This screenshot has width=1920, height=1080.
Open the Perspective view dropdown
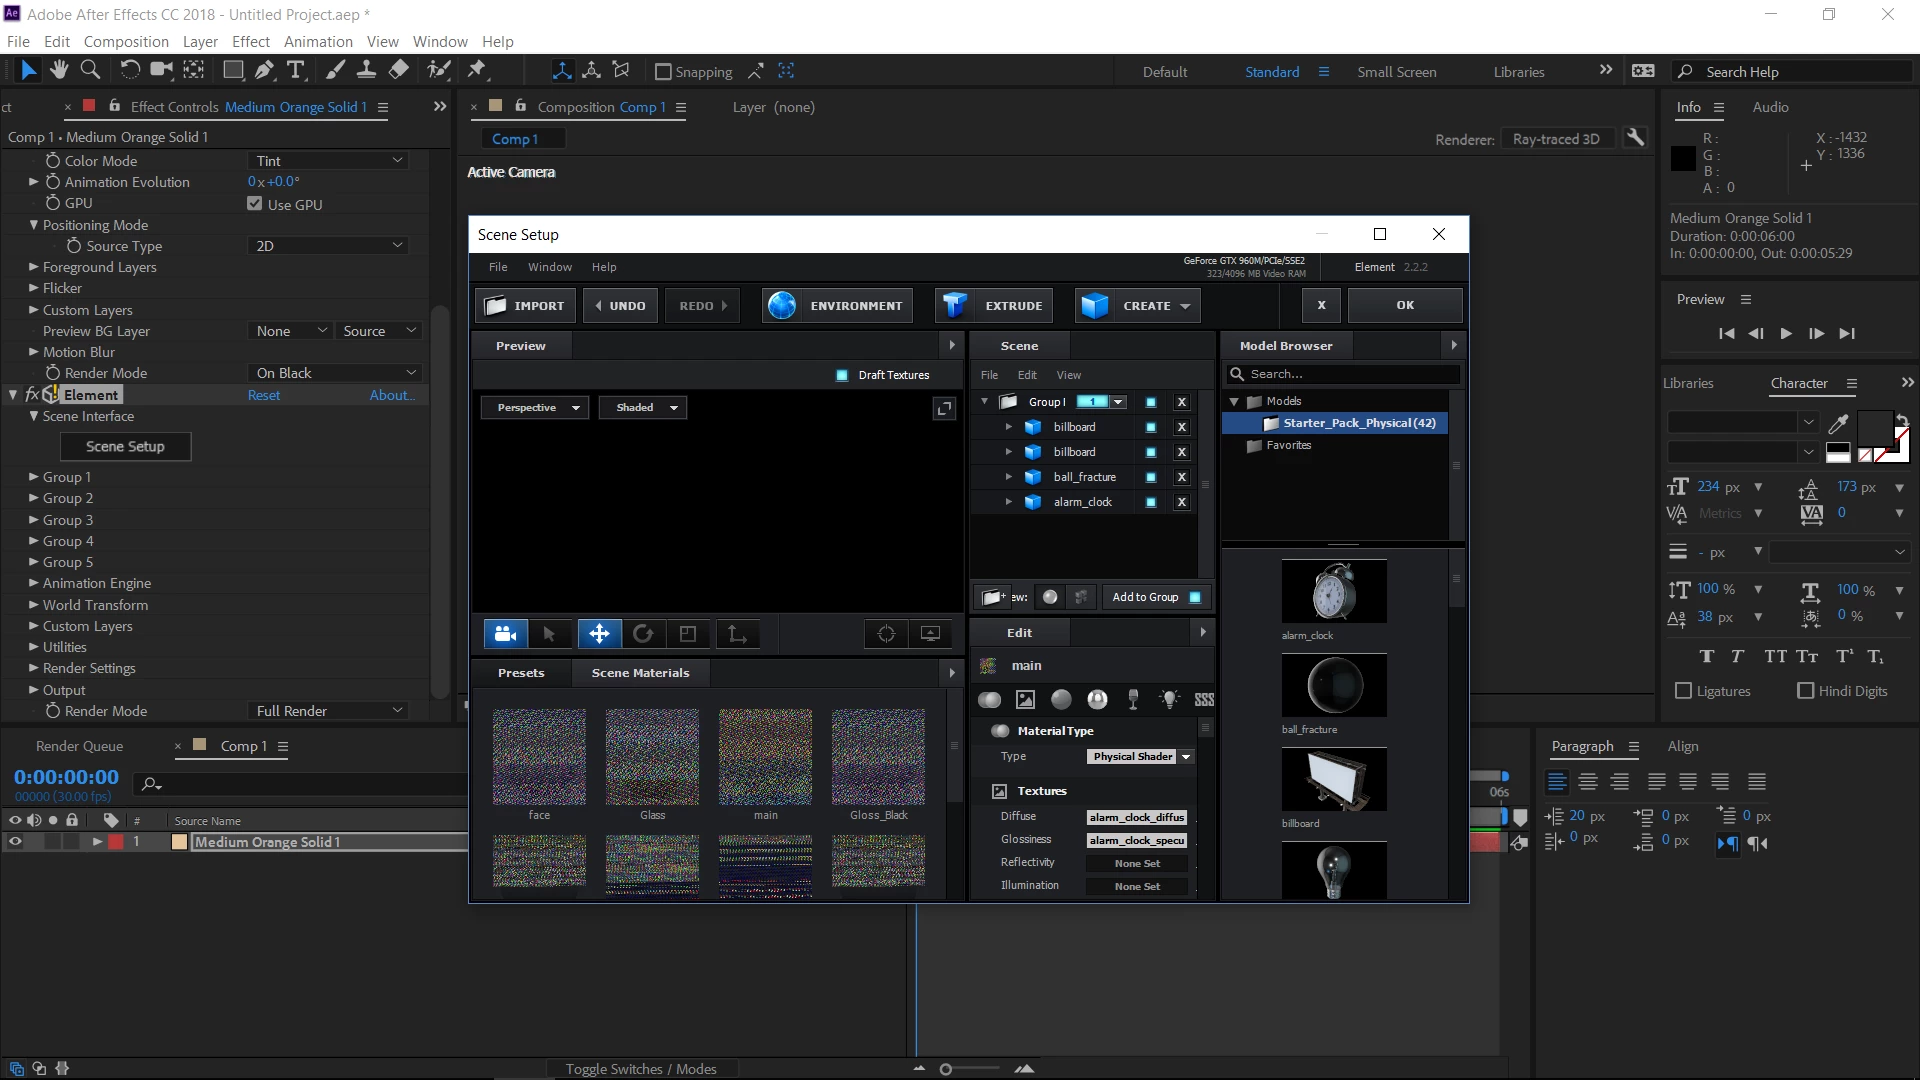tap(534, 408)
